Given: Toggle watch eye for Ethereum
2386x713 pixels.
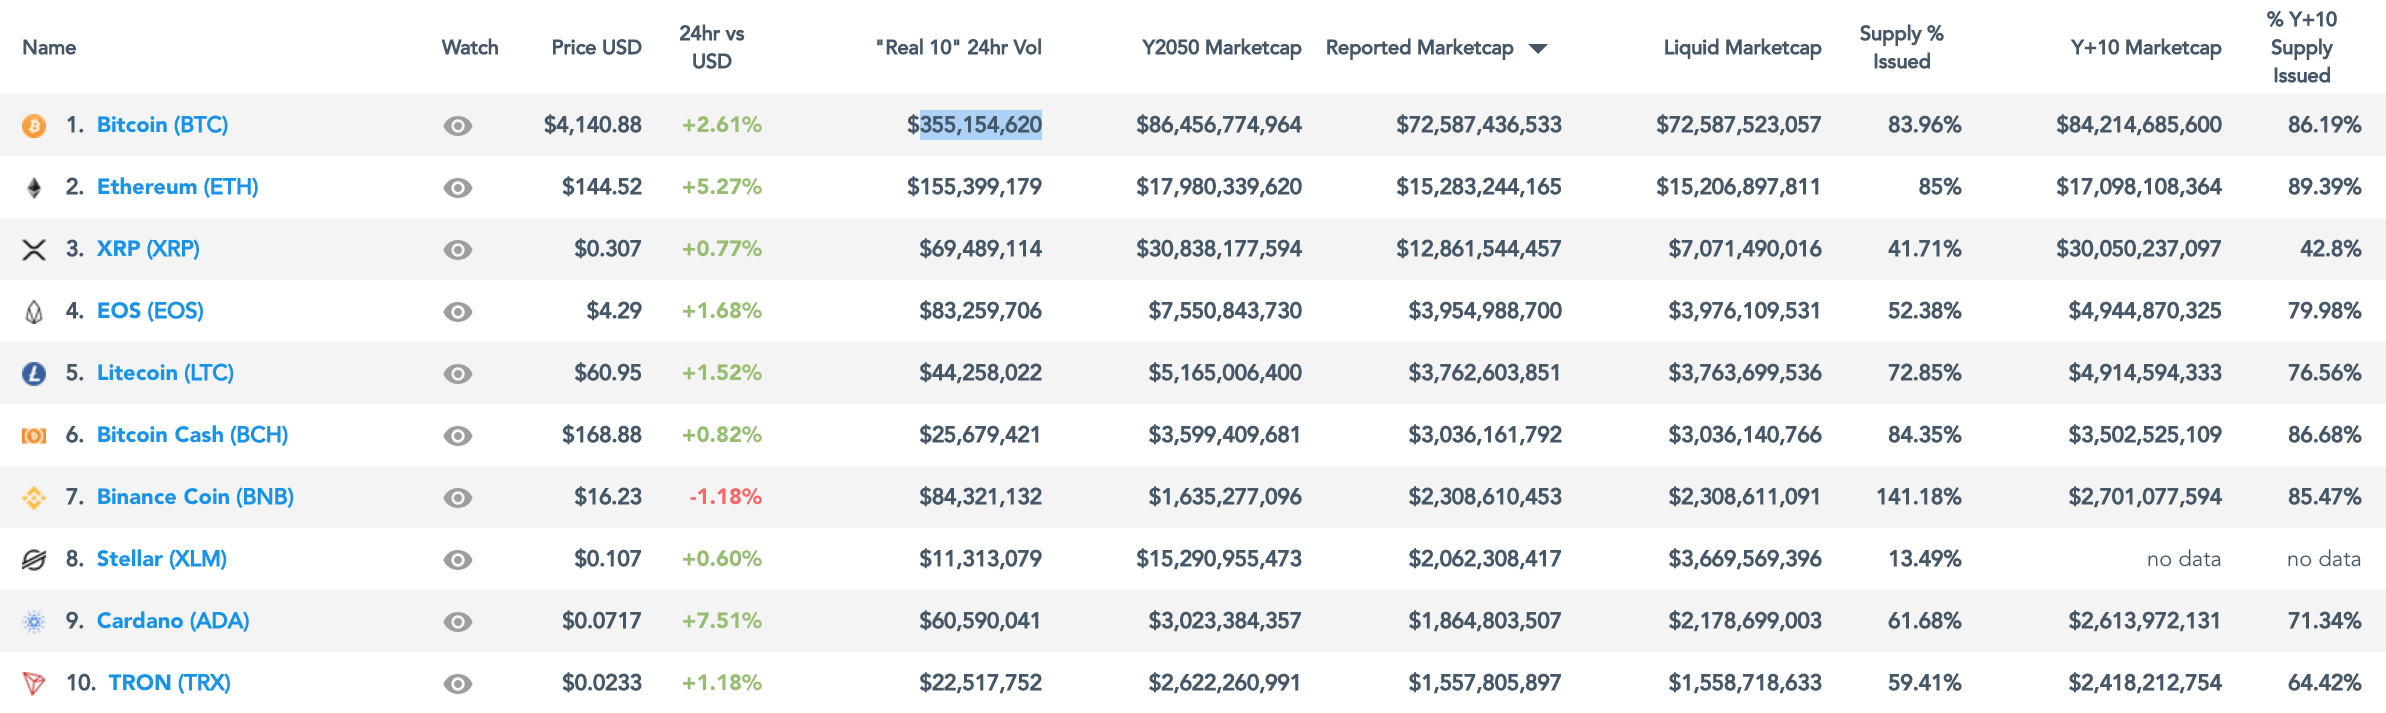Looking at the screenshot, I should (458, 188).
